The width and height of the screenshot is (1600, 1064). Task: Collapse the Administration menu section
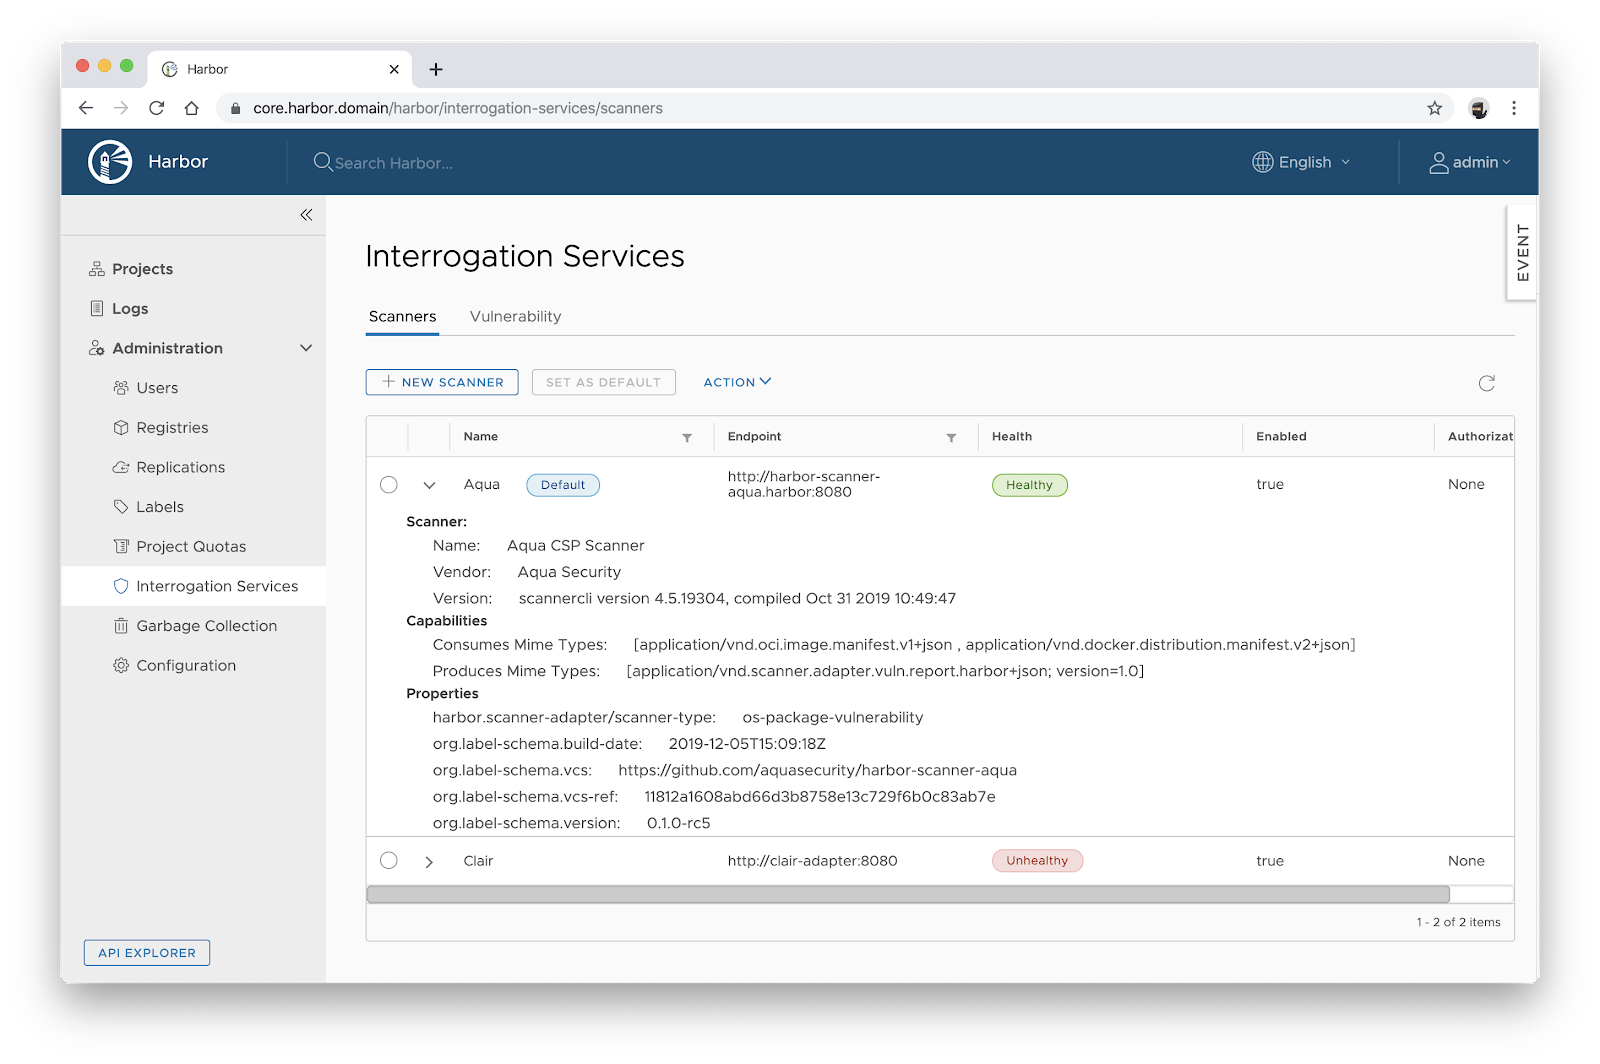306,348
